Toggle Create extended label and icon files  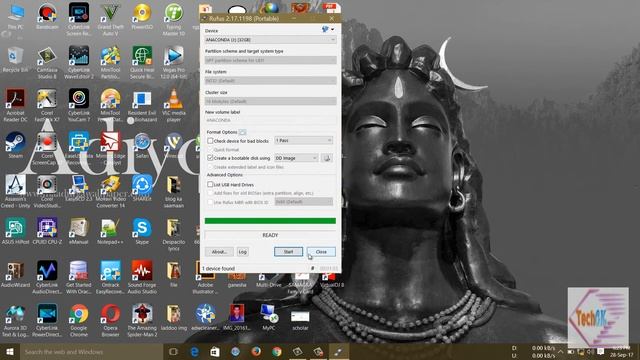tap(210, 167)
